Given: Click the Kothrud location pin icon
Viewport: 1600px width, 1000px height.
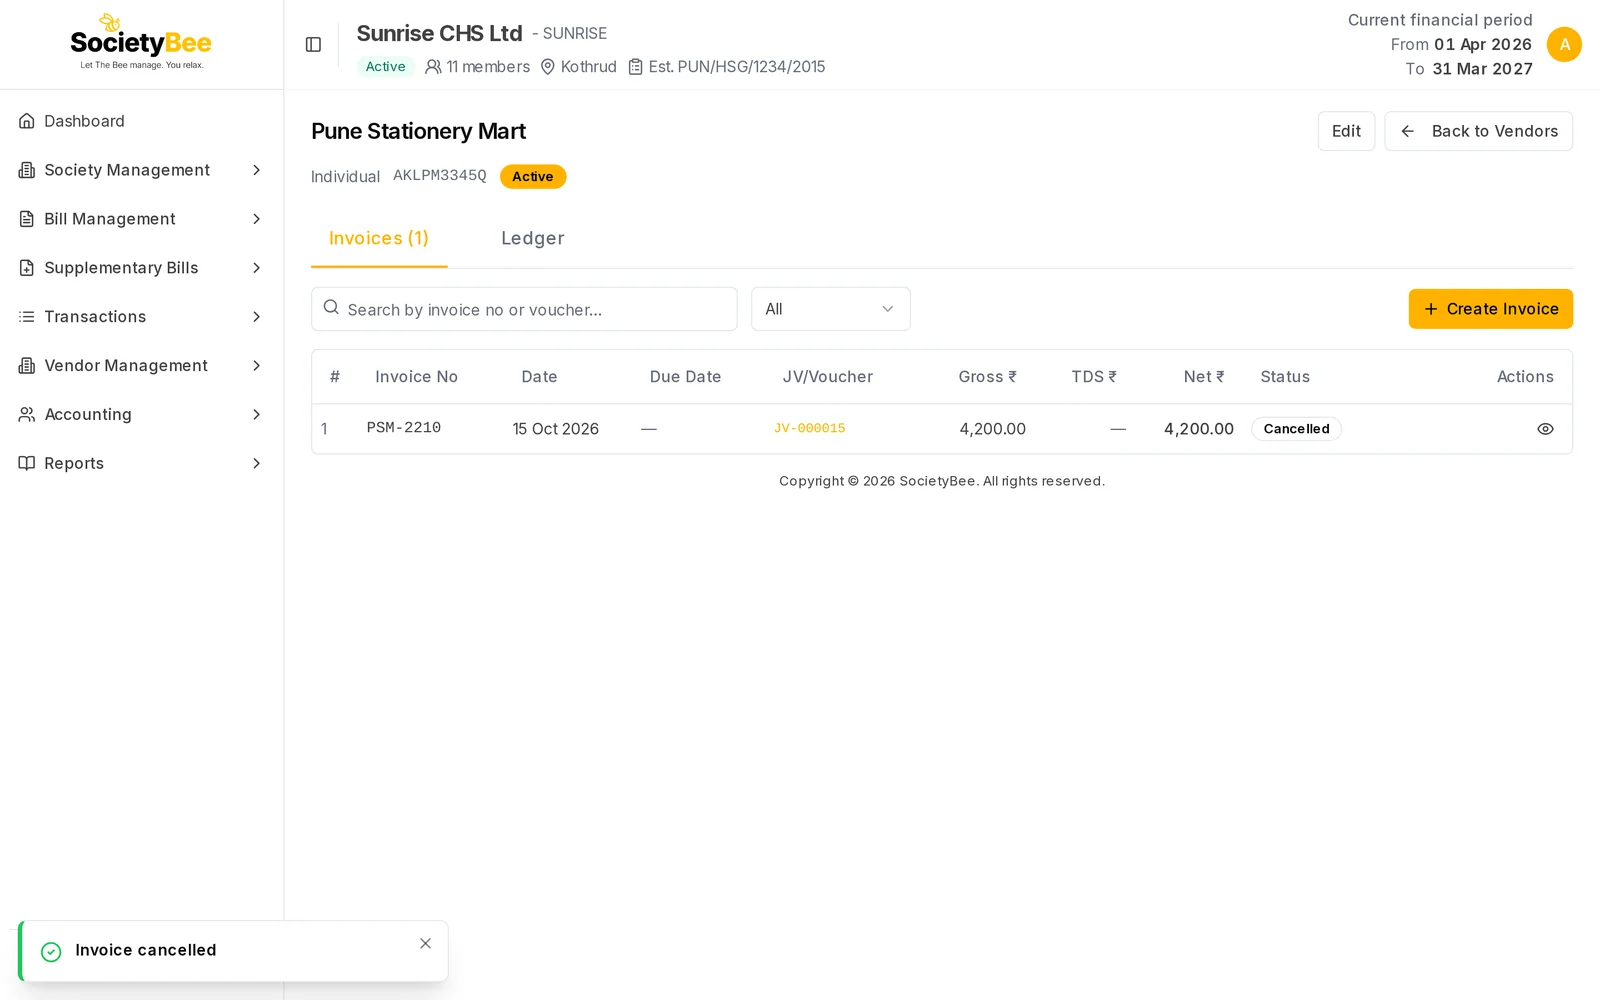Looking at the screenshot, I should (x=548, y=67).
